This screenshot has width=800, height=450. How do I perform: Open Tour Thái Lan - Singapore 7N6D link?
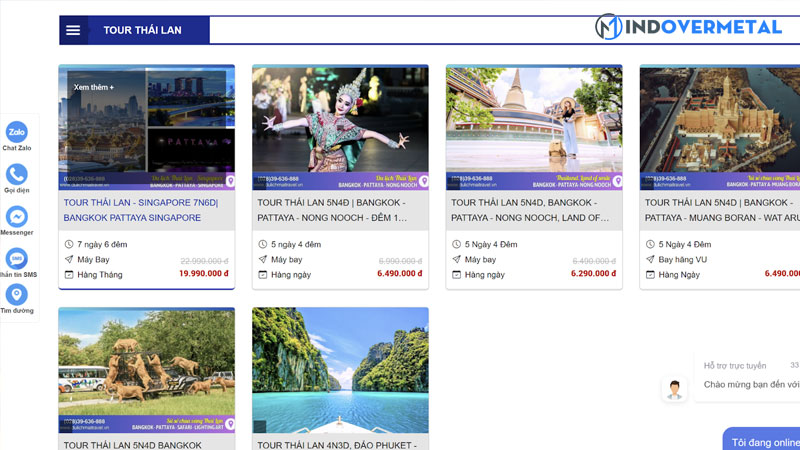coord(141,210)
